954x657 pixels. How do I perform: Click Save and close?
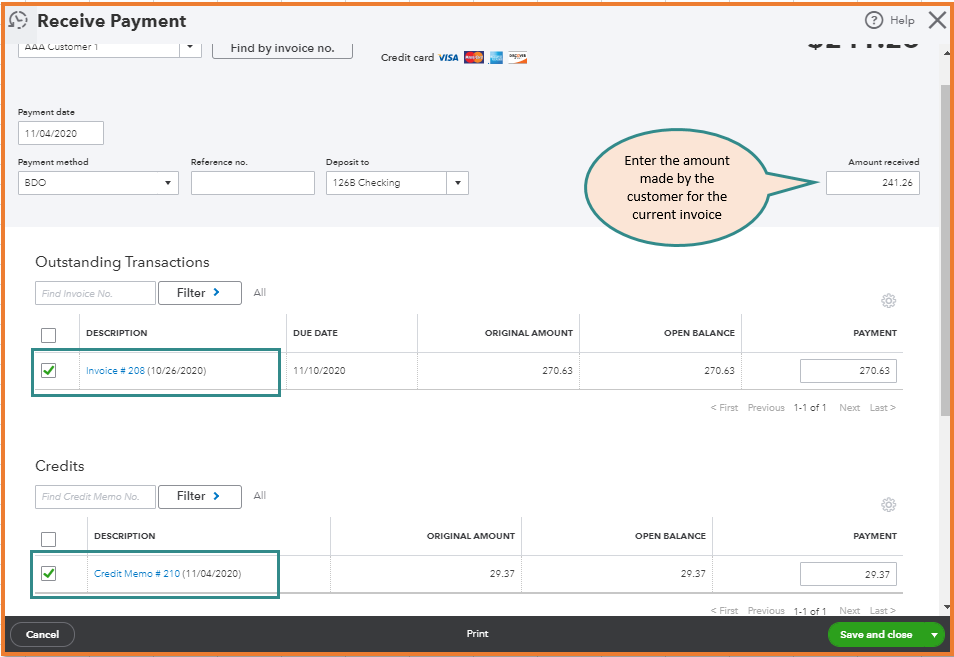coord(876,634)
